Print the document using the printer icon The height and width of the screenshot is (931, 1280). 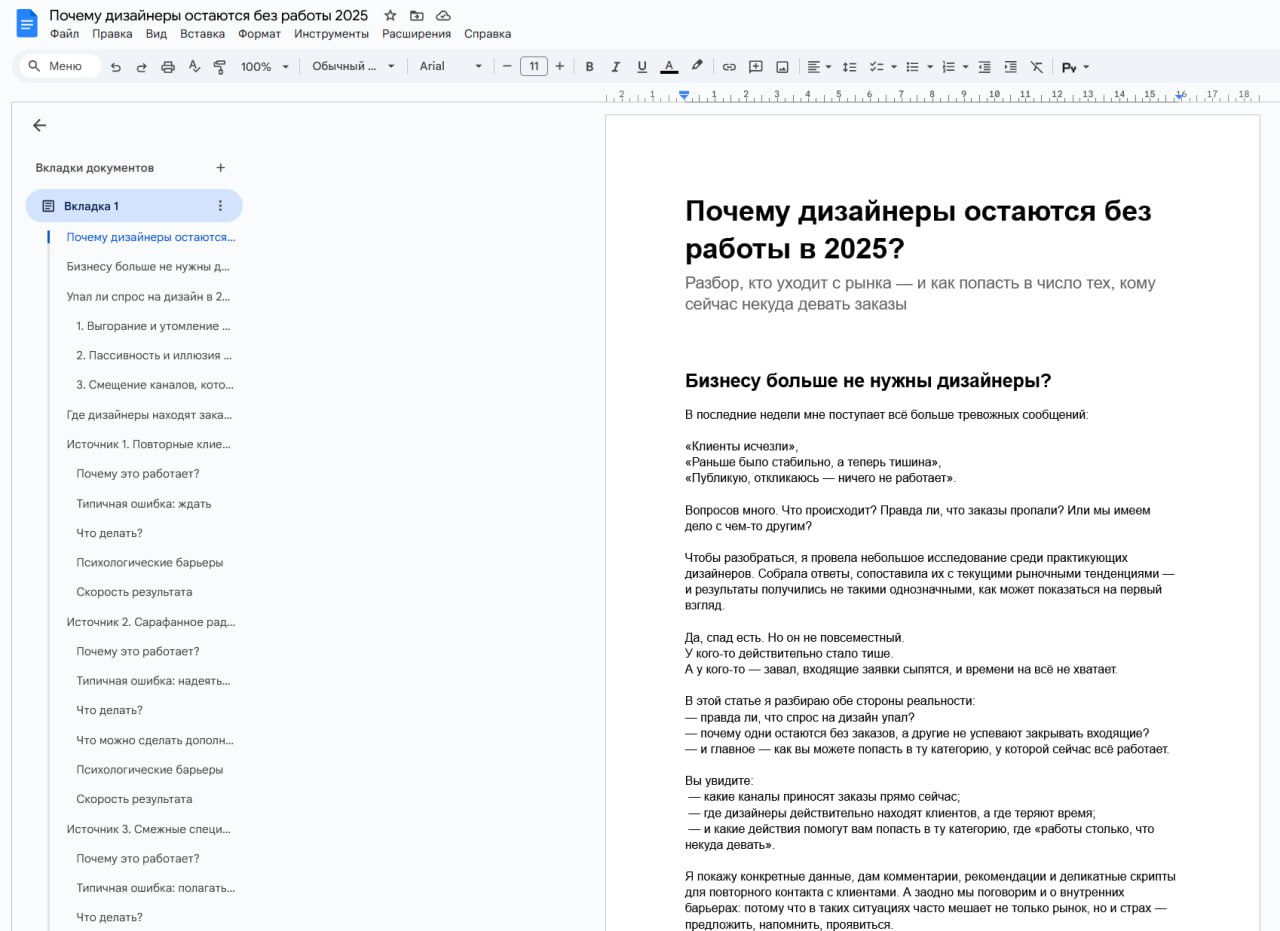(168, 67)
